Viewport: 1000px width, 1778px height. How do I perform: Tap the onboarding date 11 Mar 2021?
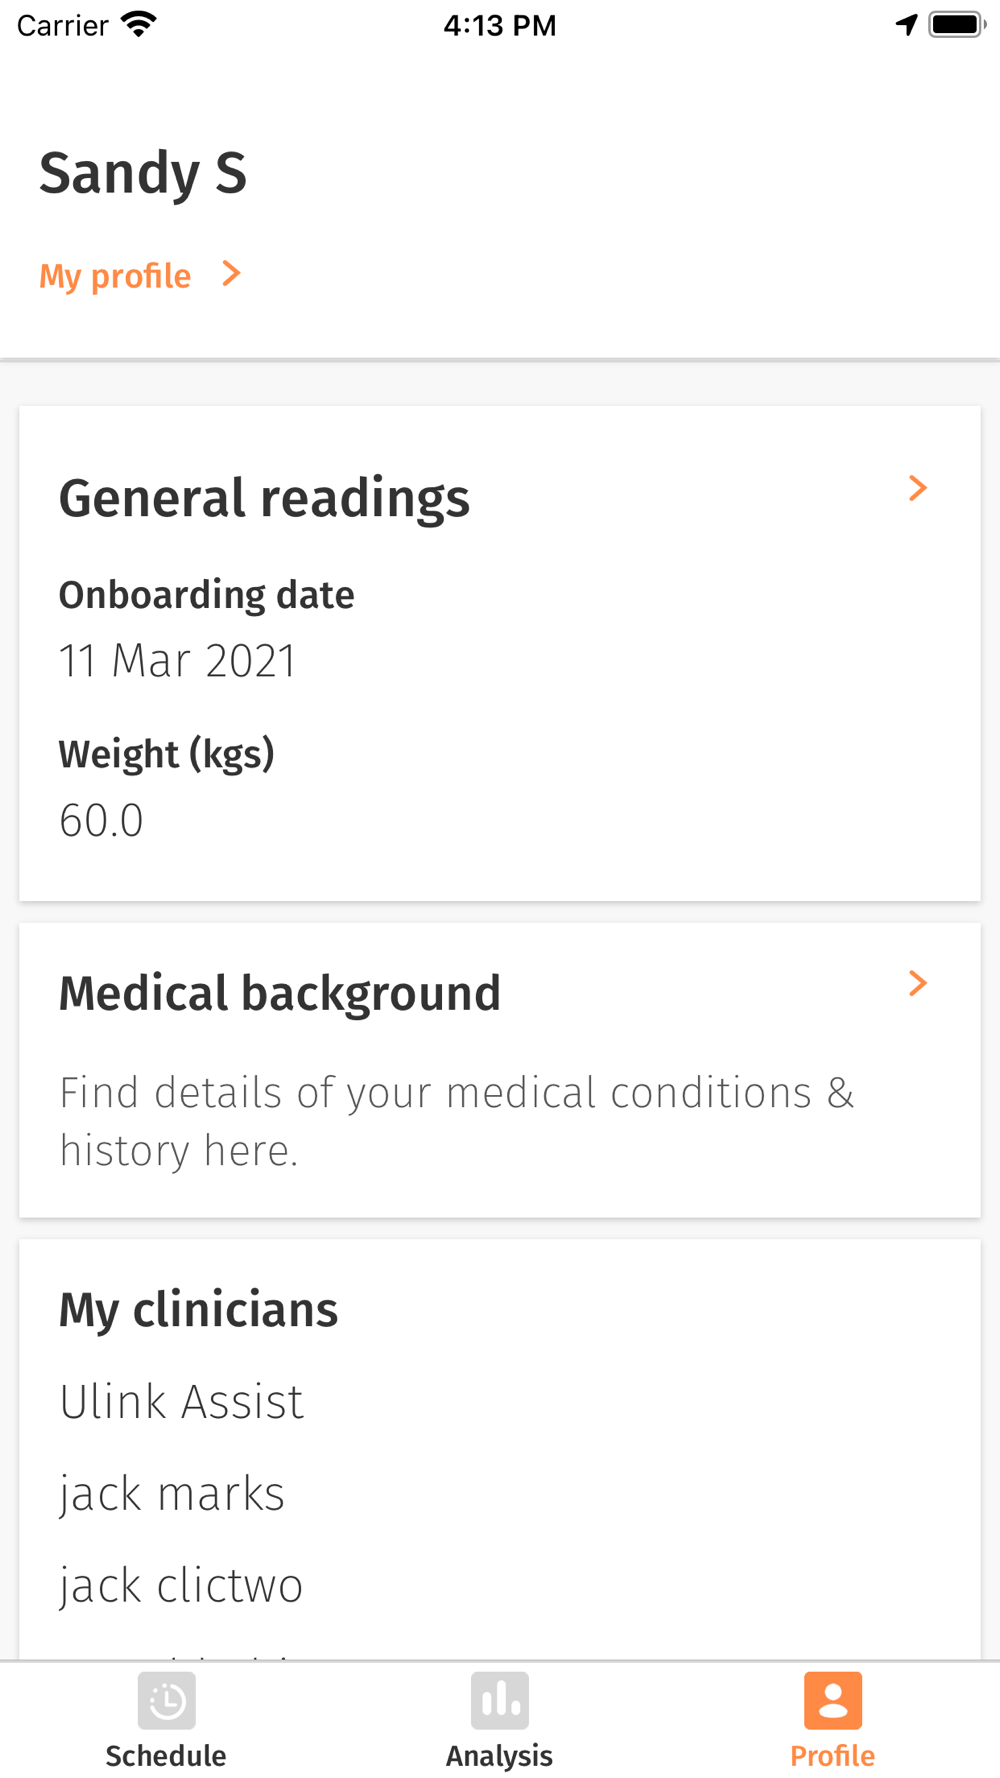click(178, 661)
